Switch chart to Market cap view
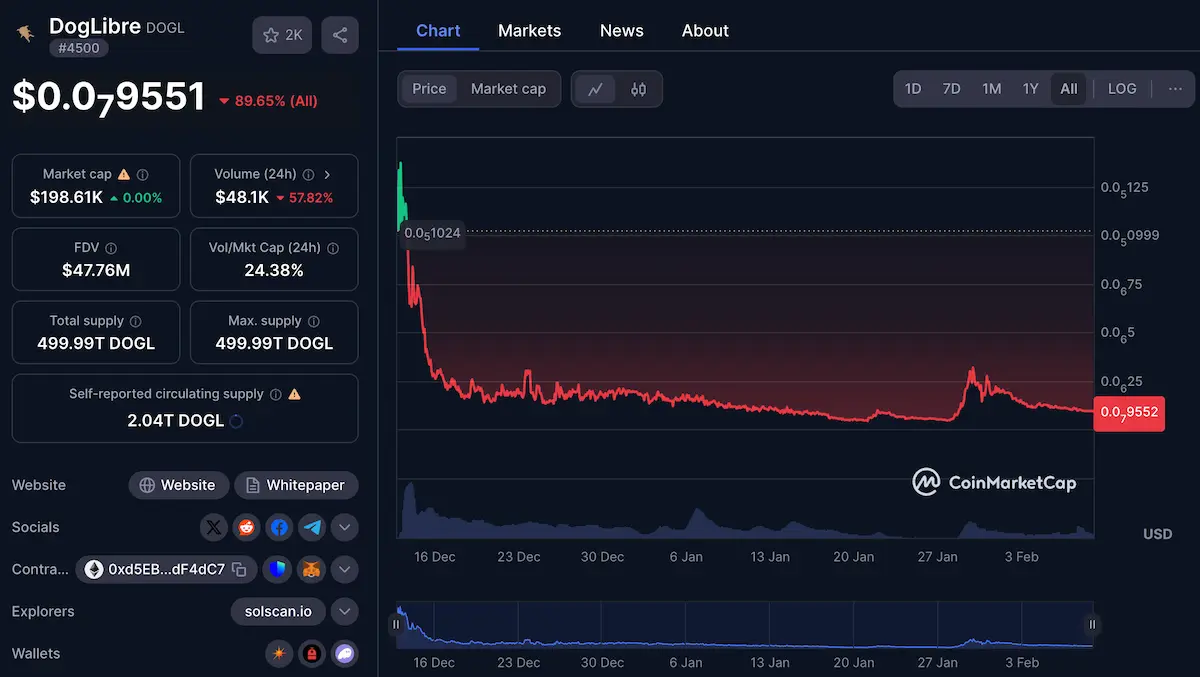 [x=508, y=89]
